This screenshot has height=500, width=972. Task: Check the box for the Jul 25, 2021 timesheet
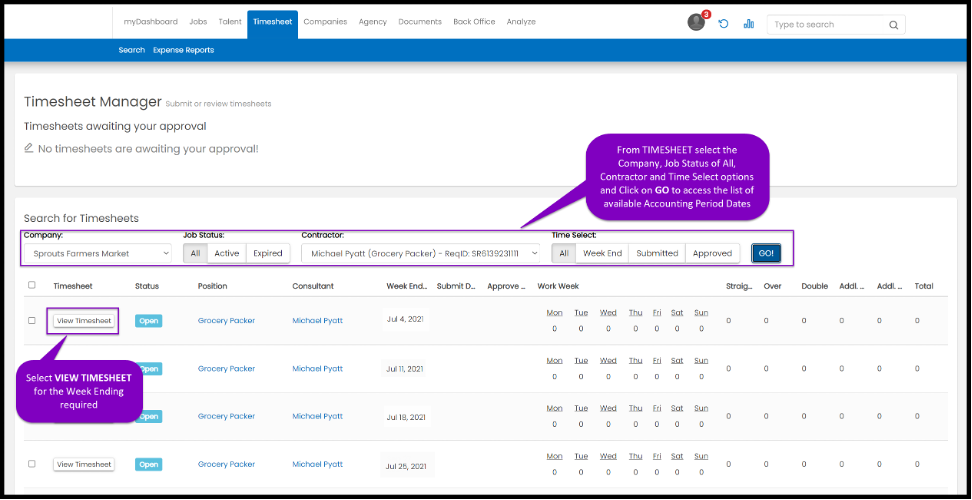[x=32, y=464]
